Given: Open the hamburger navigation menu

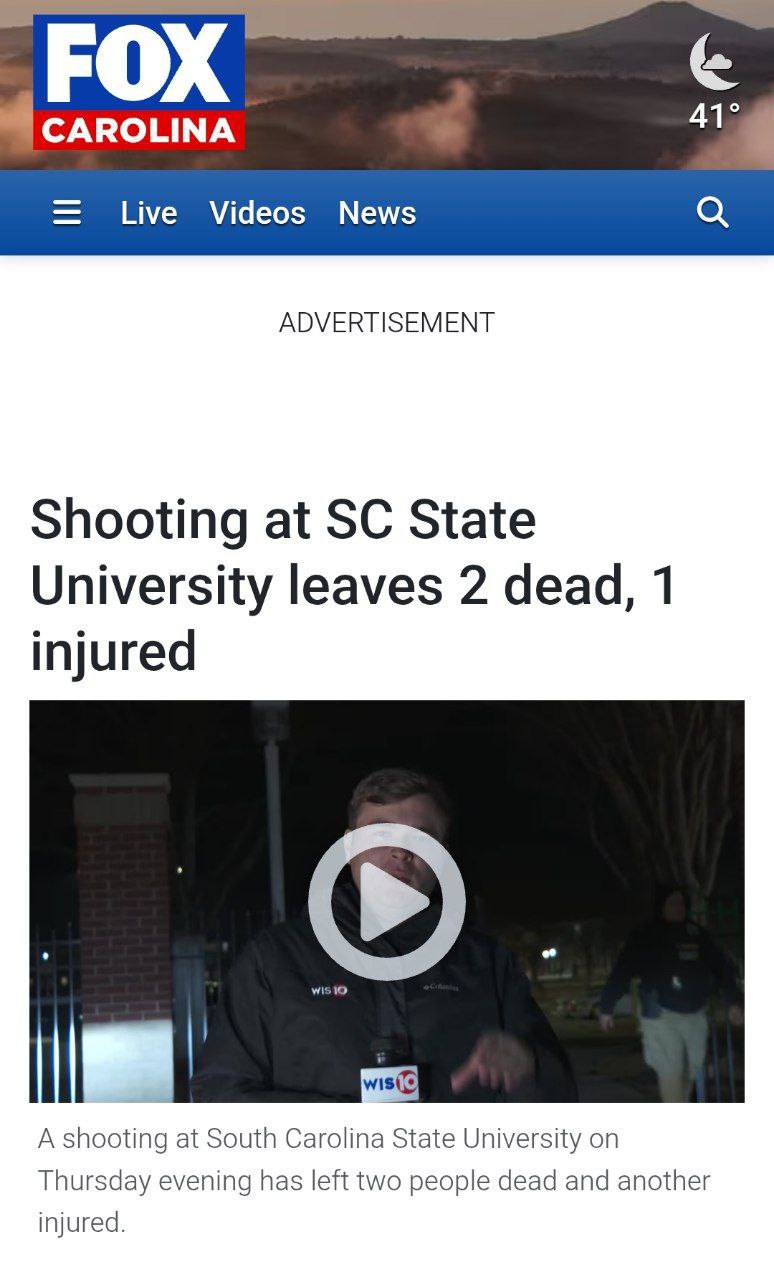Looking at the screenshot, I should coord(66,213).
